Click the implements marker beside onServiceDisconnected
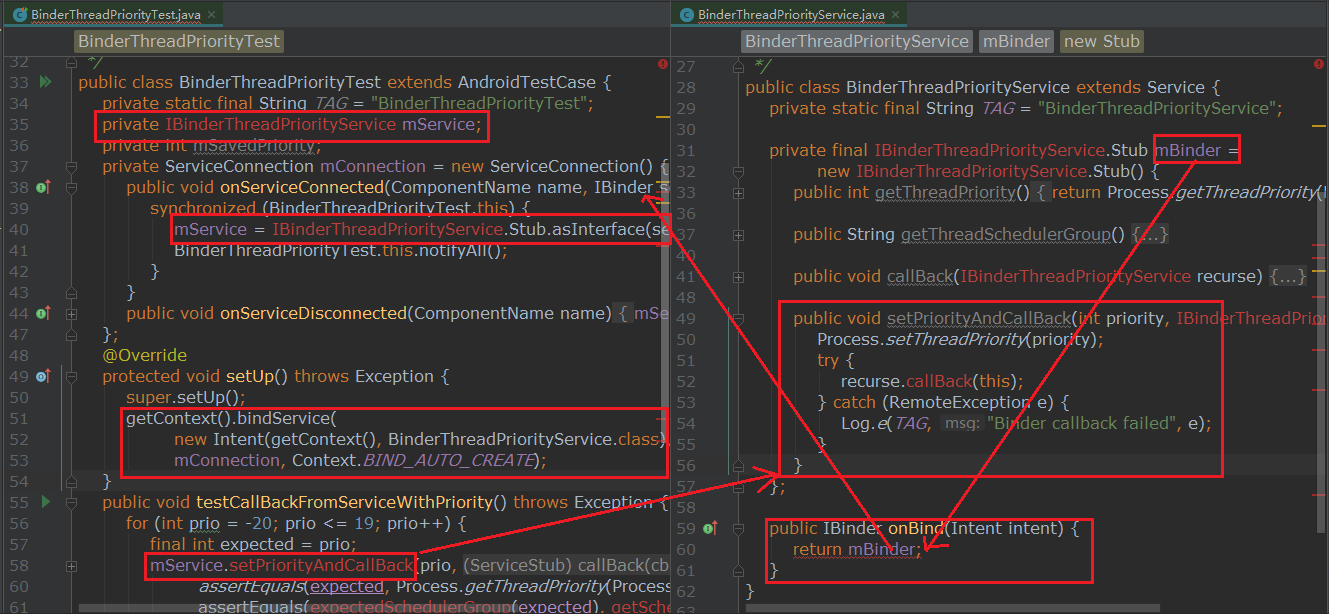Viewport: 1329px width, 614px height. pyautogui.click(x=43, y=313)
